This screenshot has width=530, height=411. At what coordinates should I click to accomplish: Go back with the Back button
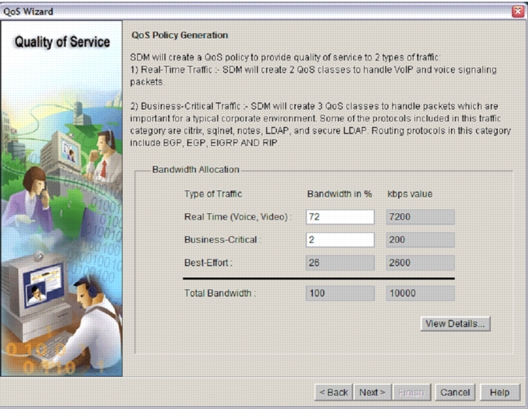(334, 392)
